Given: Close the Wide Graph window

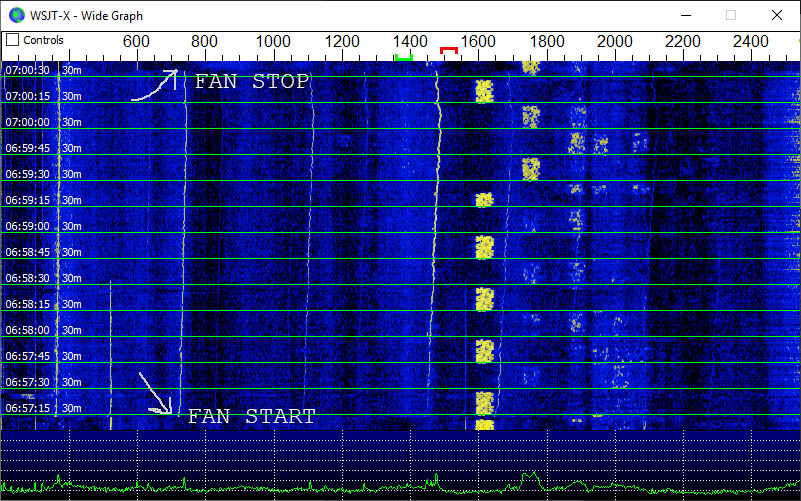Looking at the screenshot, I should point(777,15).
